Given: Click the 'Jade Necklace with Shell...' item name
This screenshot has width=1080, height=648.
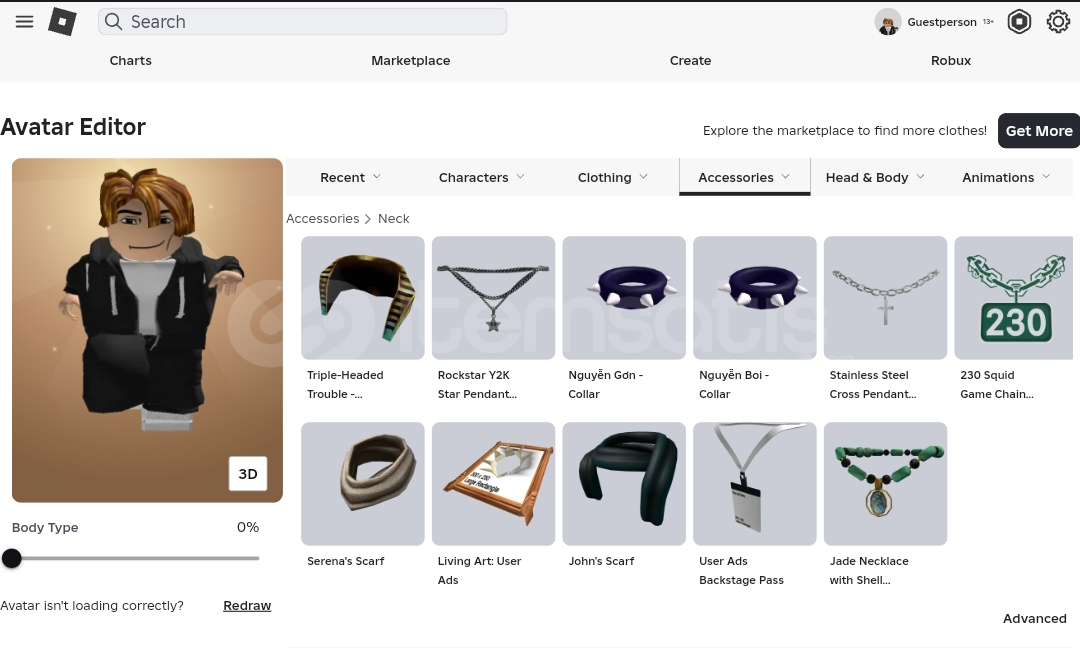Looking at the screenshot, I should point(869,570).
